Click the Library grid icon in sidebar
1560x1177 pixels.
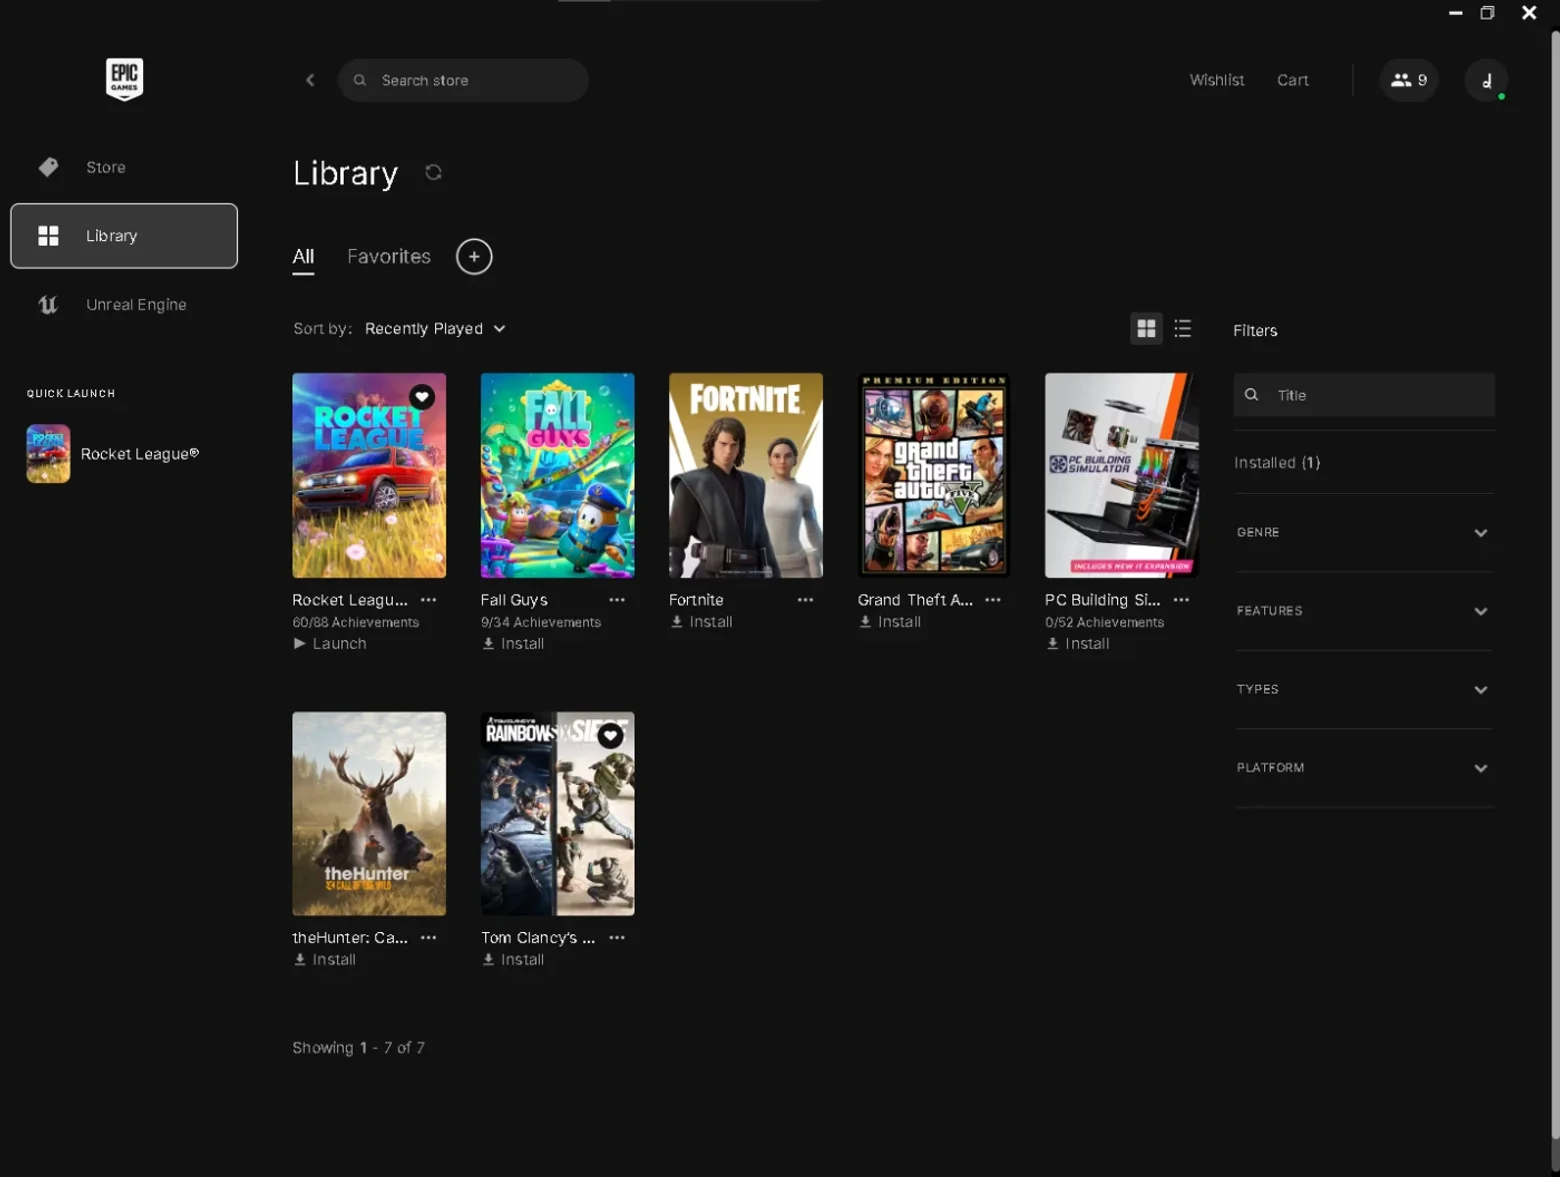pyautogui.click(x=48, y=236)
